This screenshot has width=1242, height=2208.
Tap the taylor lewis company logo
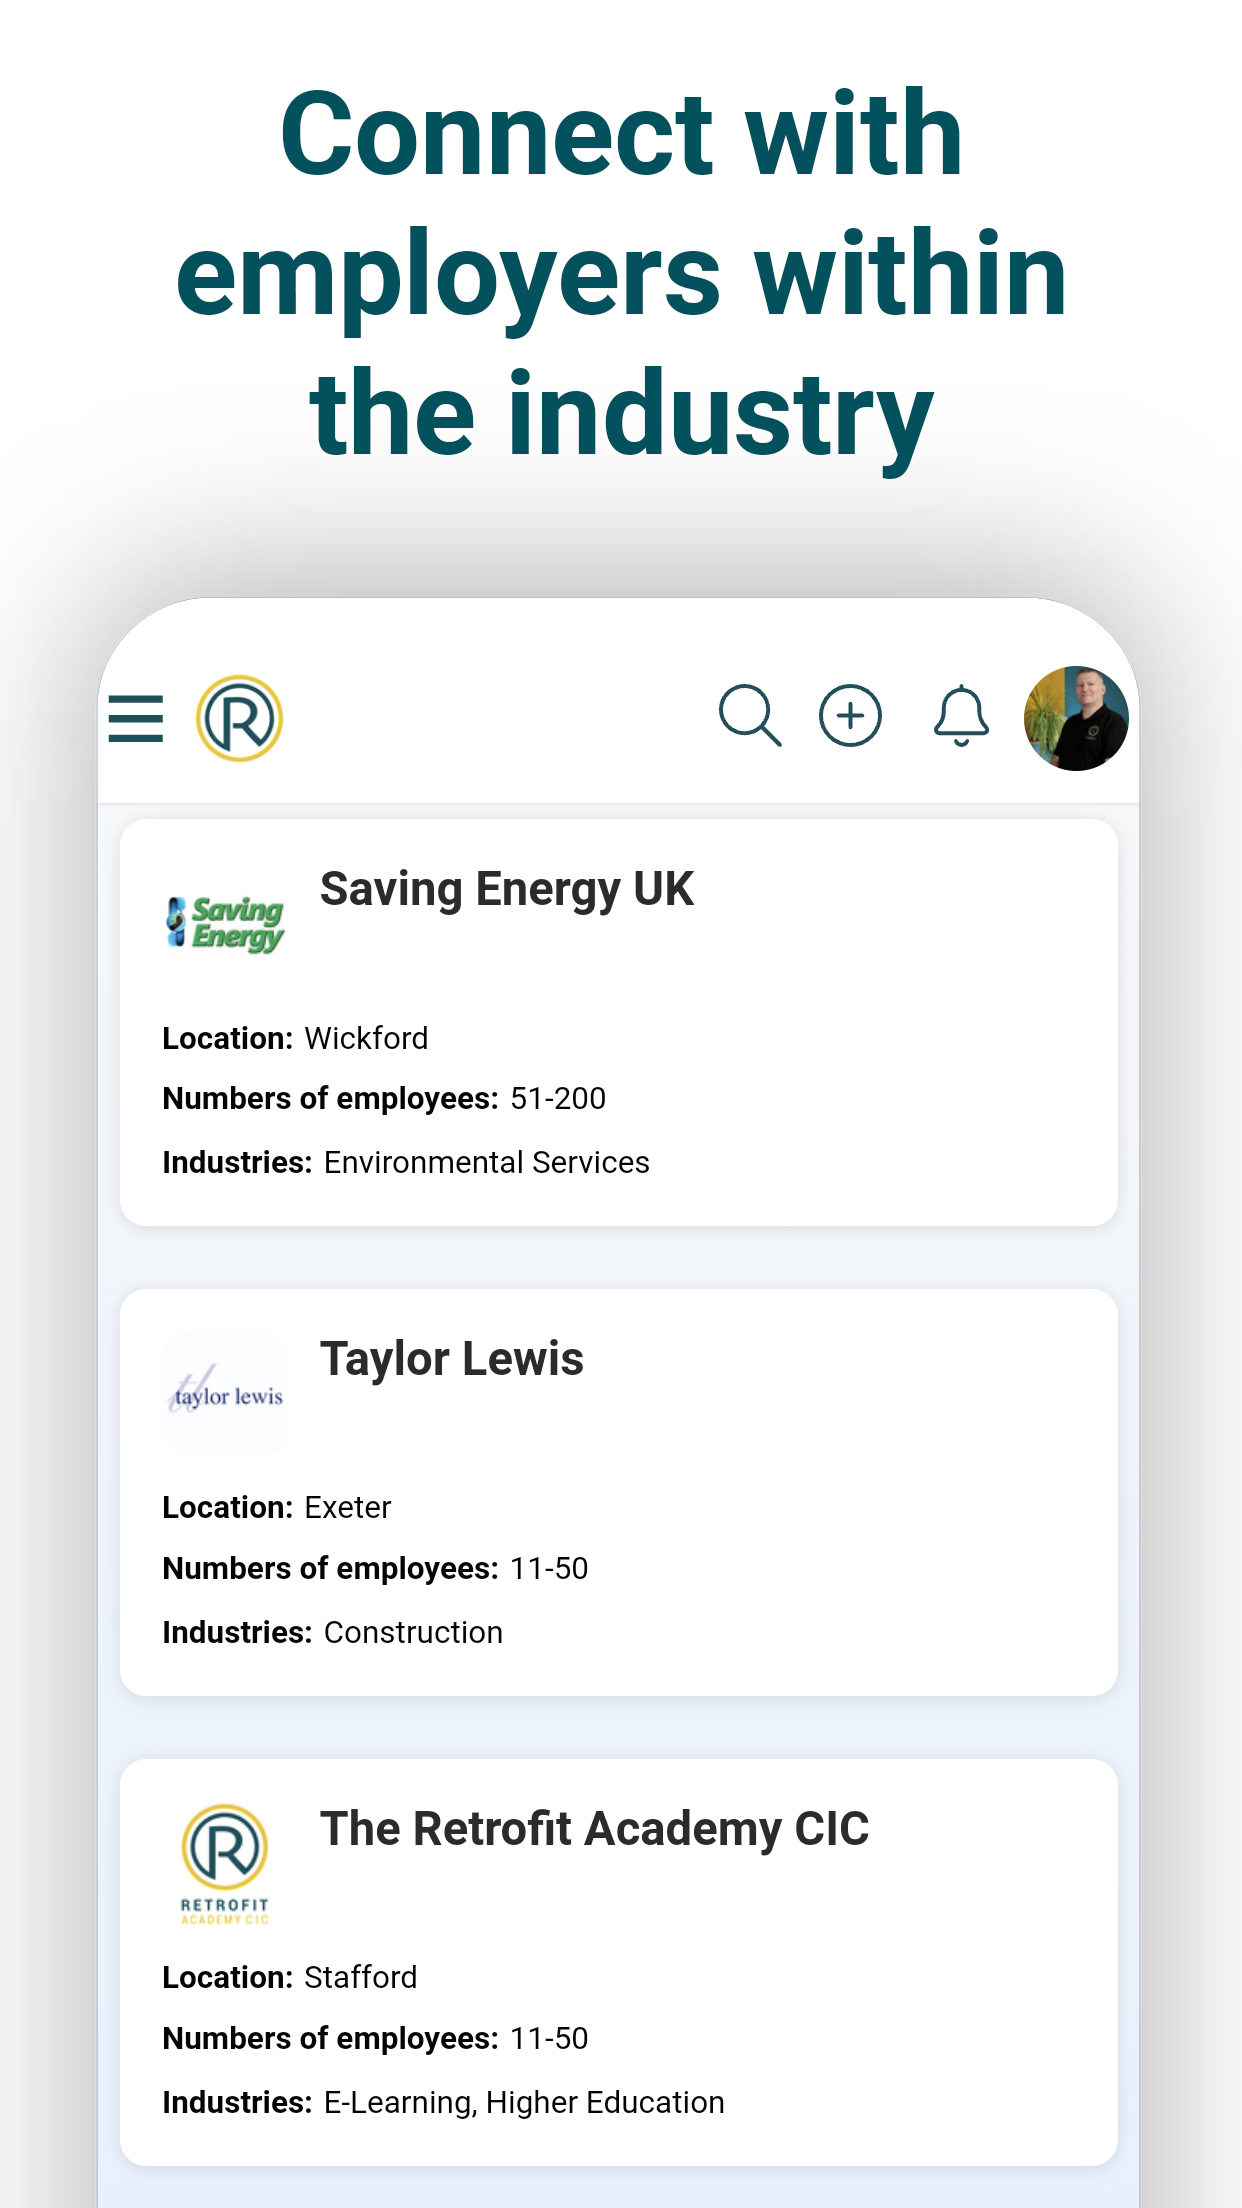tap(226, 1393)
